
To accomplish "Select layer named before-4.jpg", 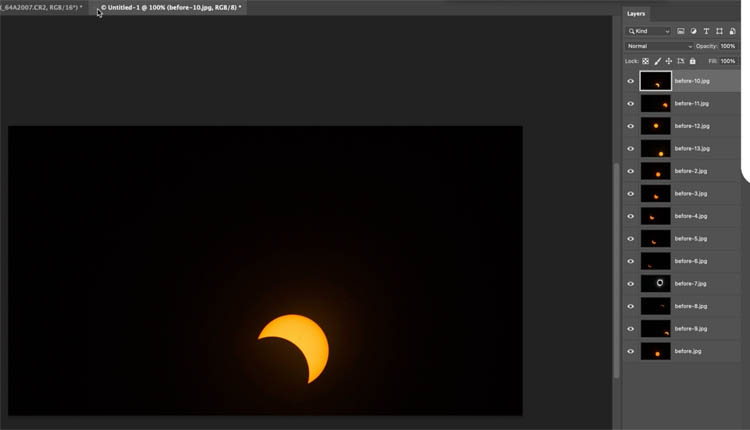I will 691,216.
